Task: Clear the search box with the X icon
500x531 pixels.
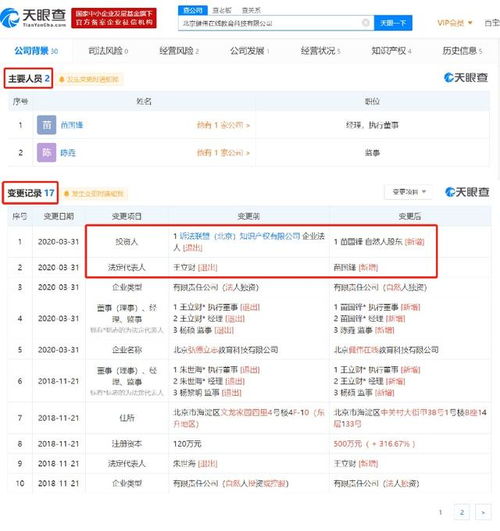Action: coord(366,23)
